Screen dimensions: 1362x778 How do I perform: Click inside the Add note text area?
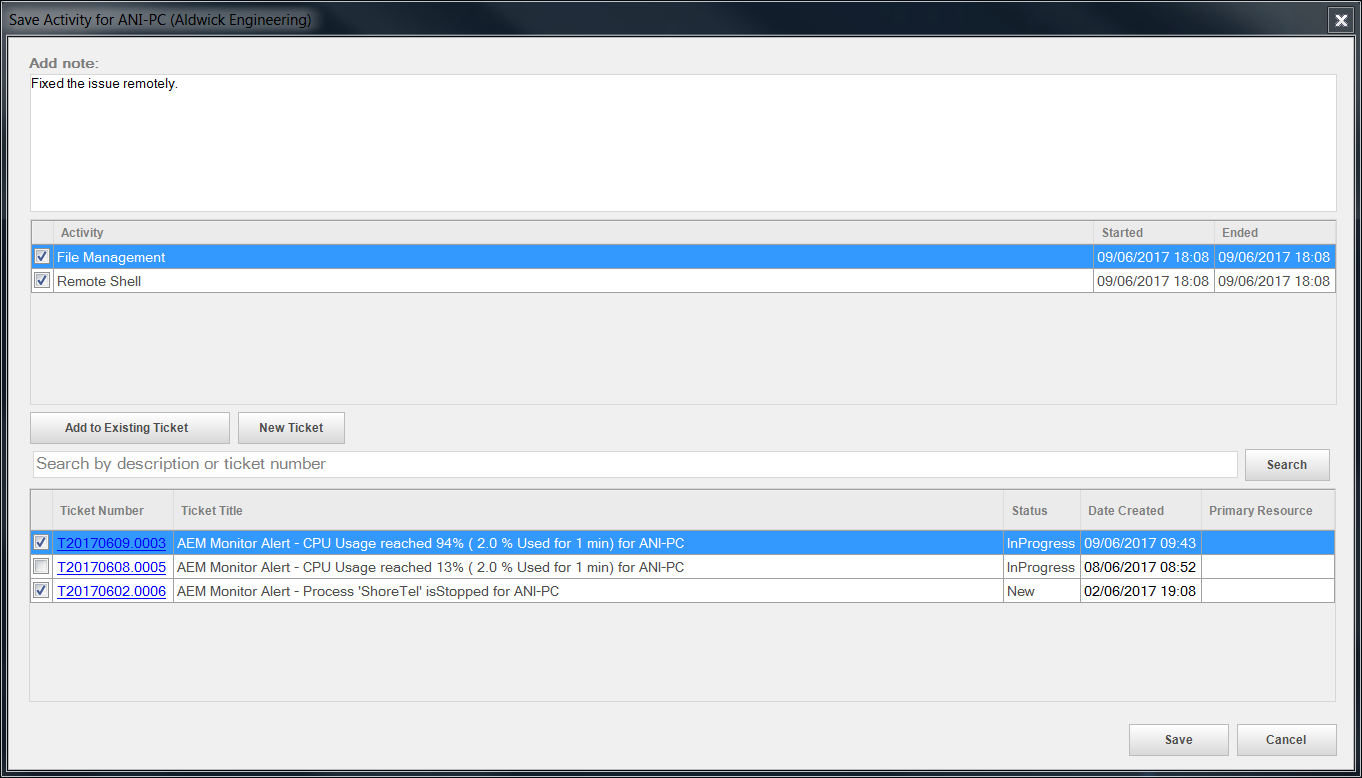pyautogui.click(x=683, y=143)
